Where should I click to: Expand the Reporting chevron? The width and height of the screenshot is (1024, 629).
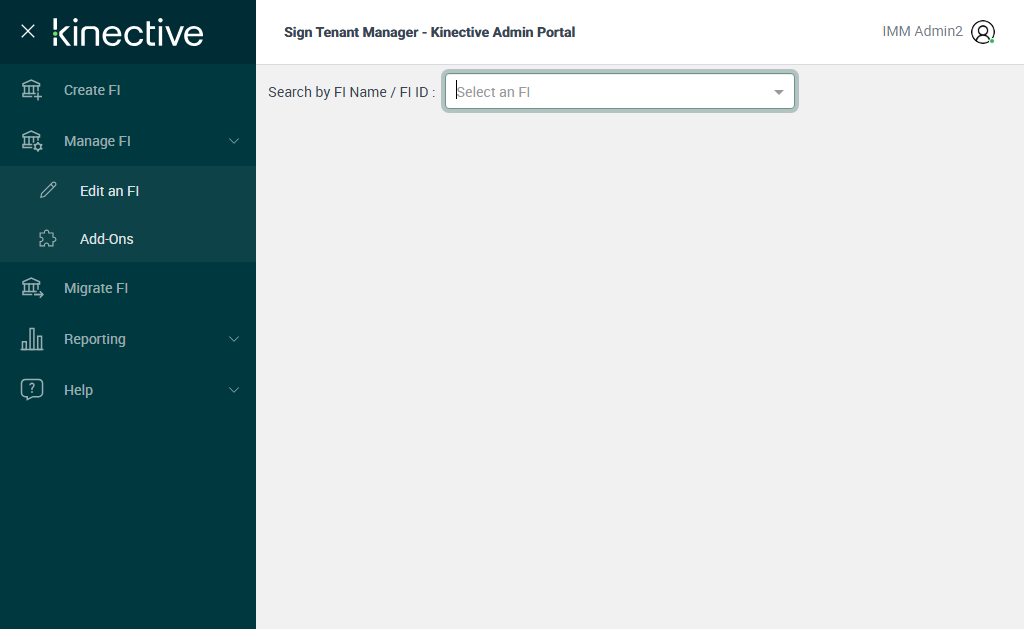tap(234, 339)
